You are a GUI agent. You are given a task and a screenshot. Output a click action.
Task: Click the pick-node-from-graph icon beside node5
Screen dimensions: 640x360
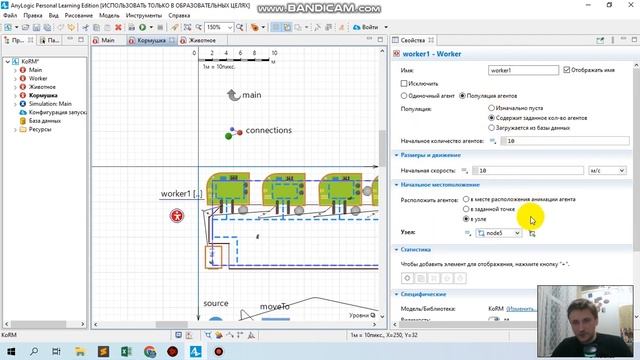pyautogui.click(x=532, y=233)
